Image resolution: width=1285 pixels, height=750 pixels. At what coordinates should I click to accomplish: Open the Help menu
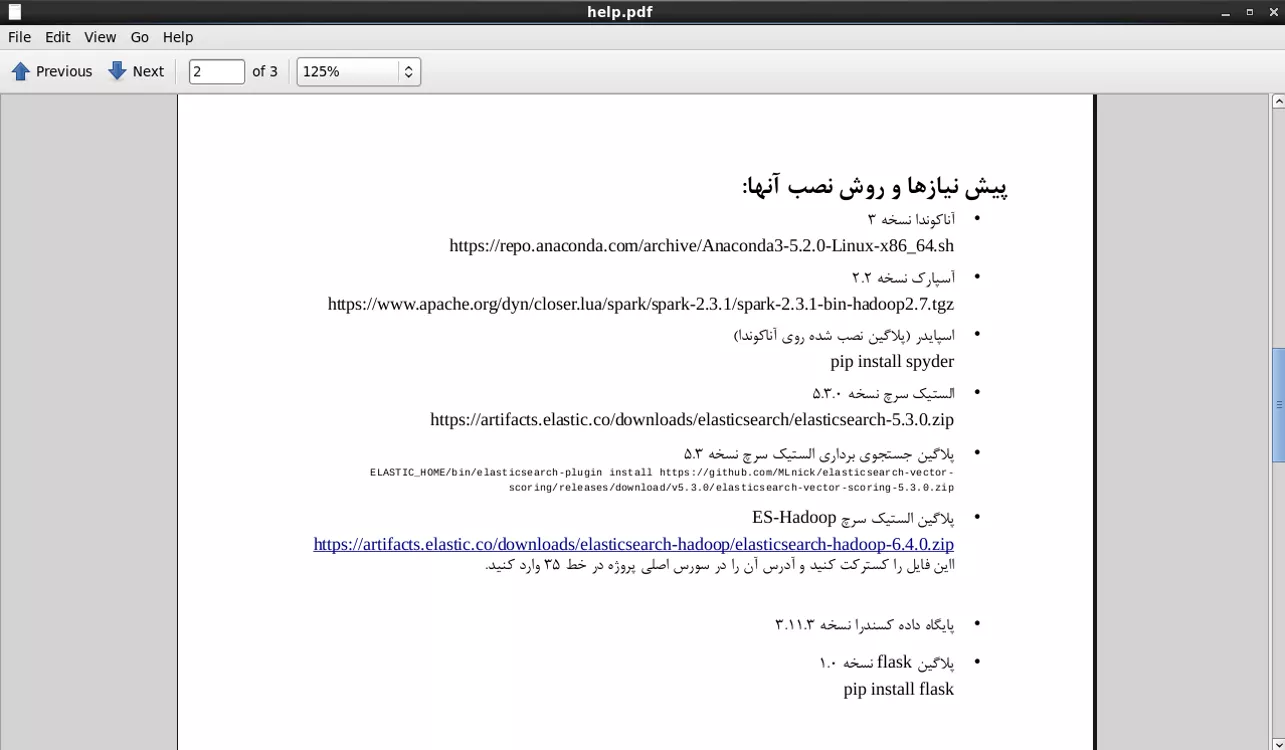178,37
